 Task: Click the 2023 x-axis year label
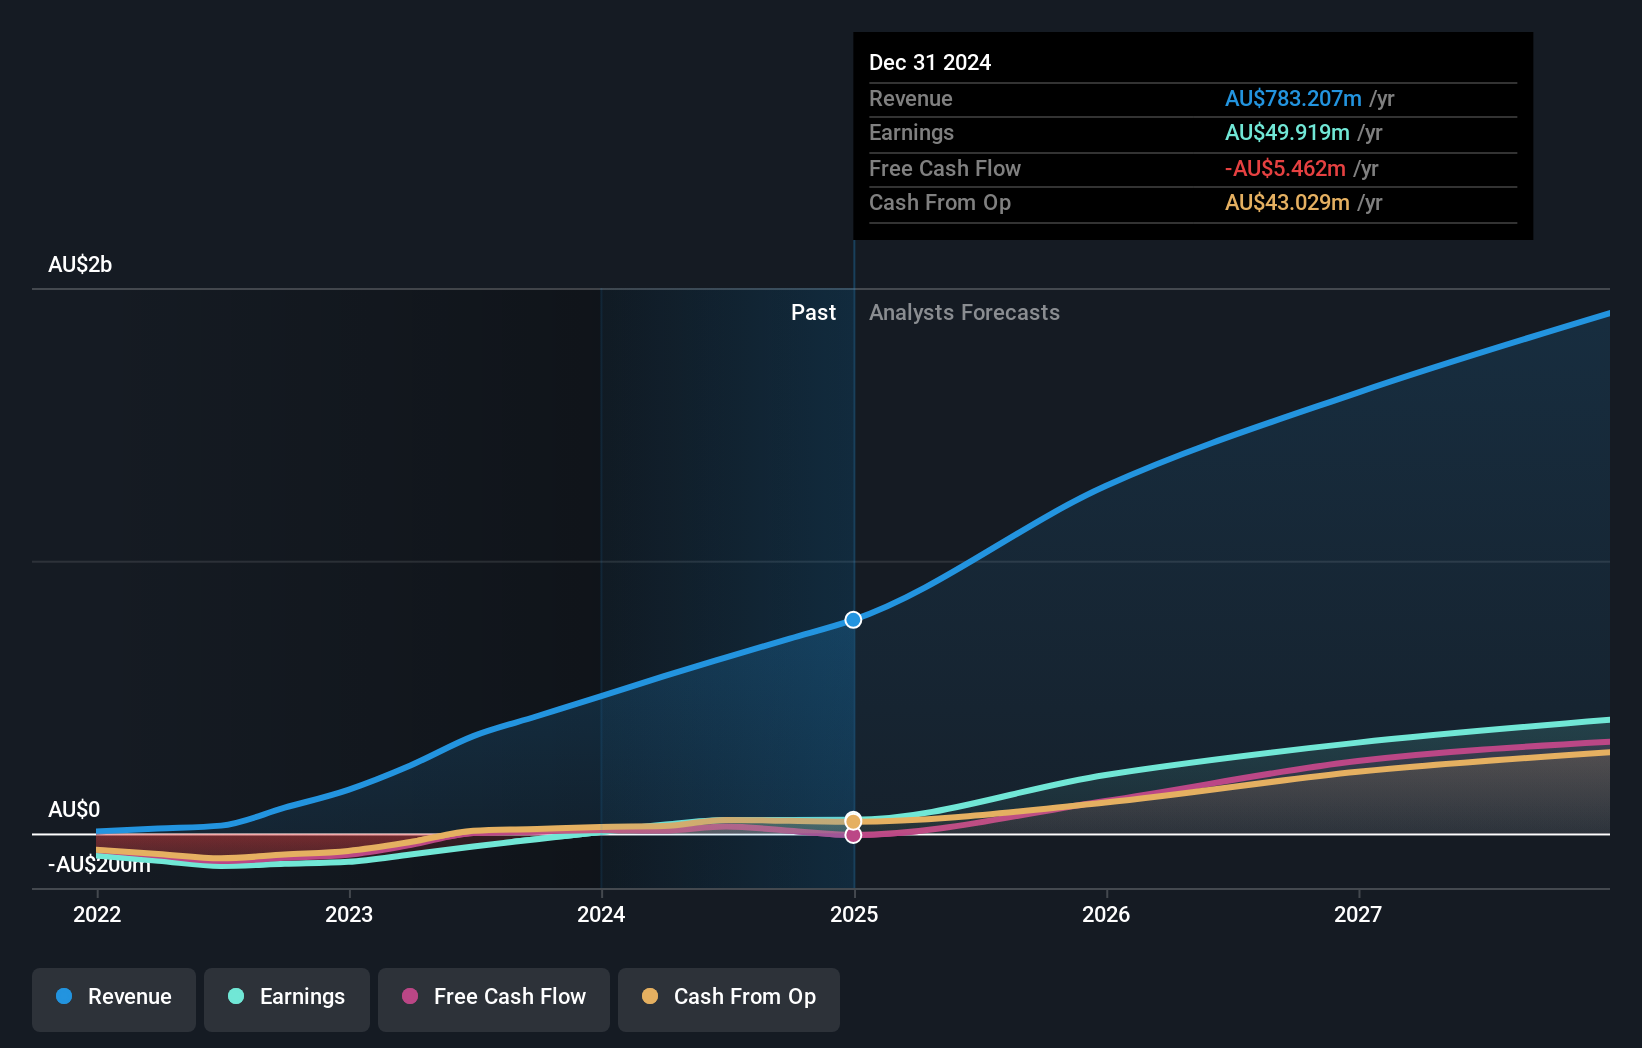pos(349,914)
